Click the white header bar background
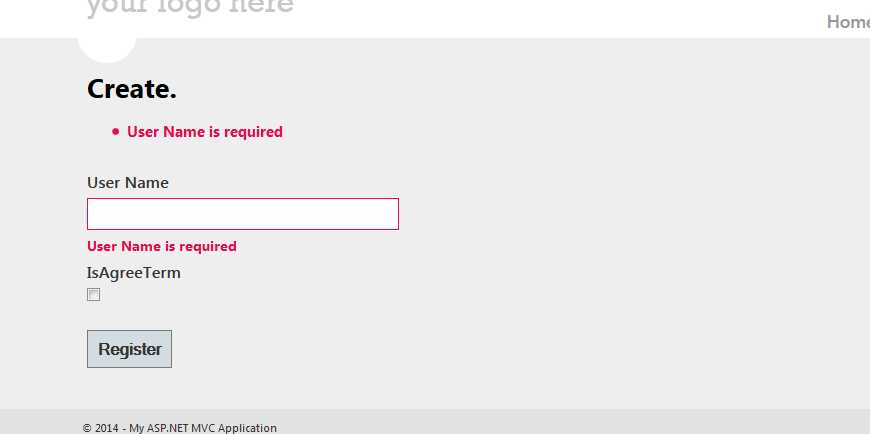 pos(555,19)
